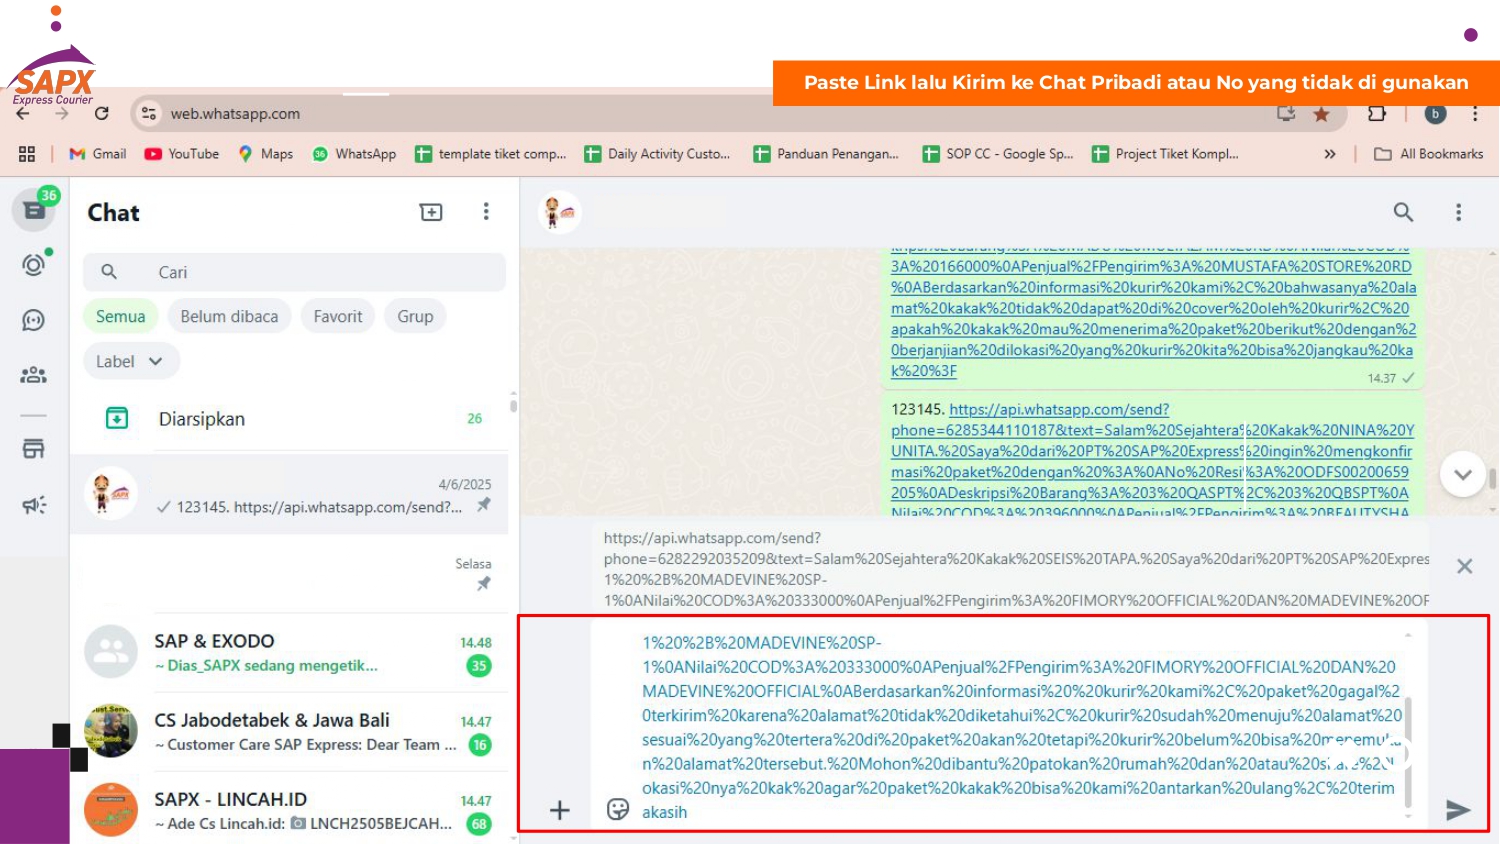Select the Favorit filter tab

(x=338, y=316)
